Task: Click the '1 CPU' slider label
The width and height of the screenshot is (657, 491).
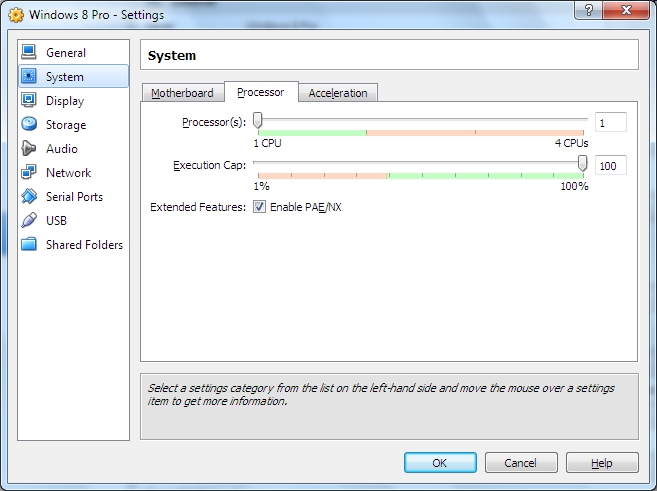Action: tap(267, 143)
